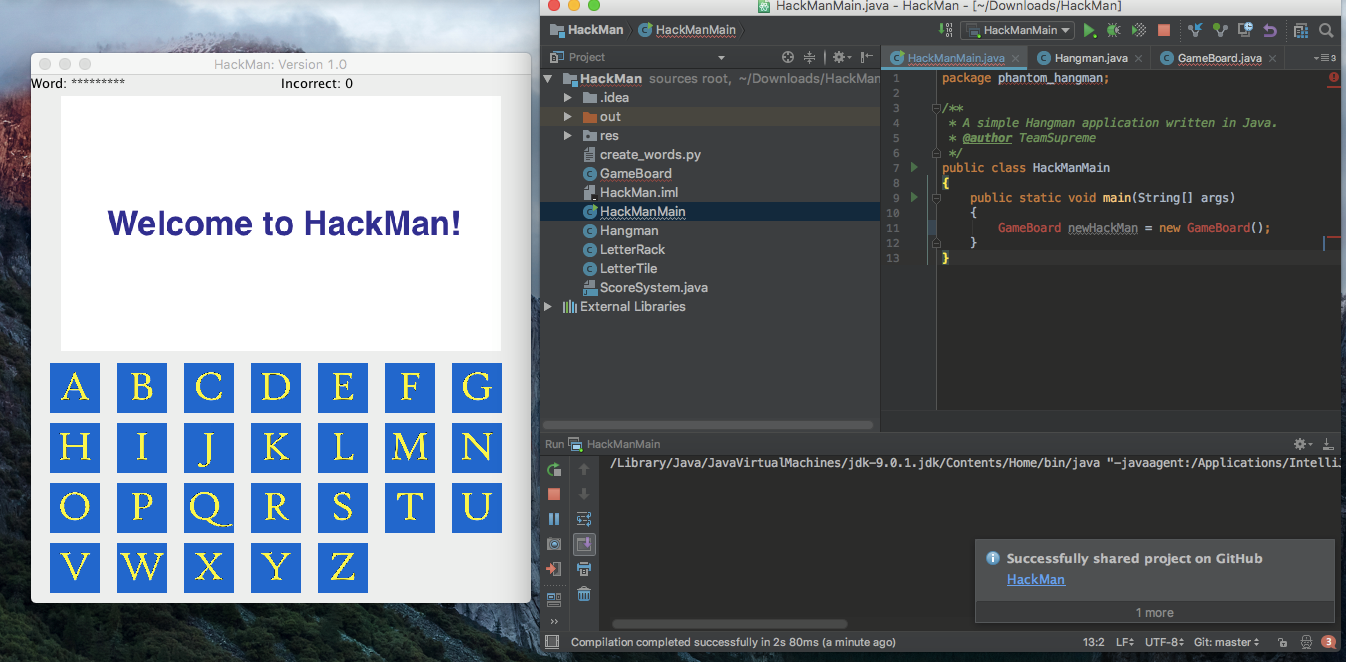Screen dimensions: 1346x662
Task: Expand the .idea folder
Action: 568,98
